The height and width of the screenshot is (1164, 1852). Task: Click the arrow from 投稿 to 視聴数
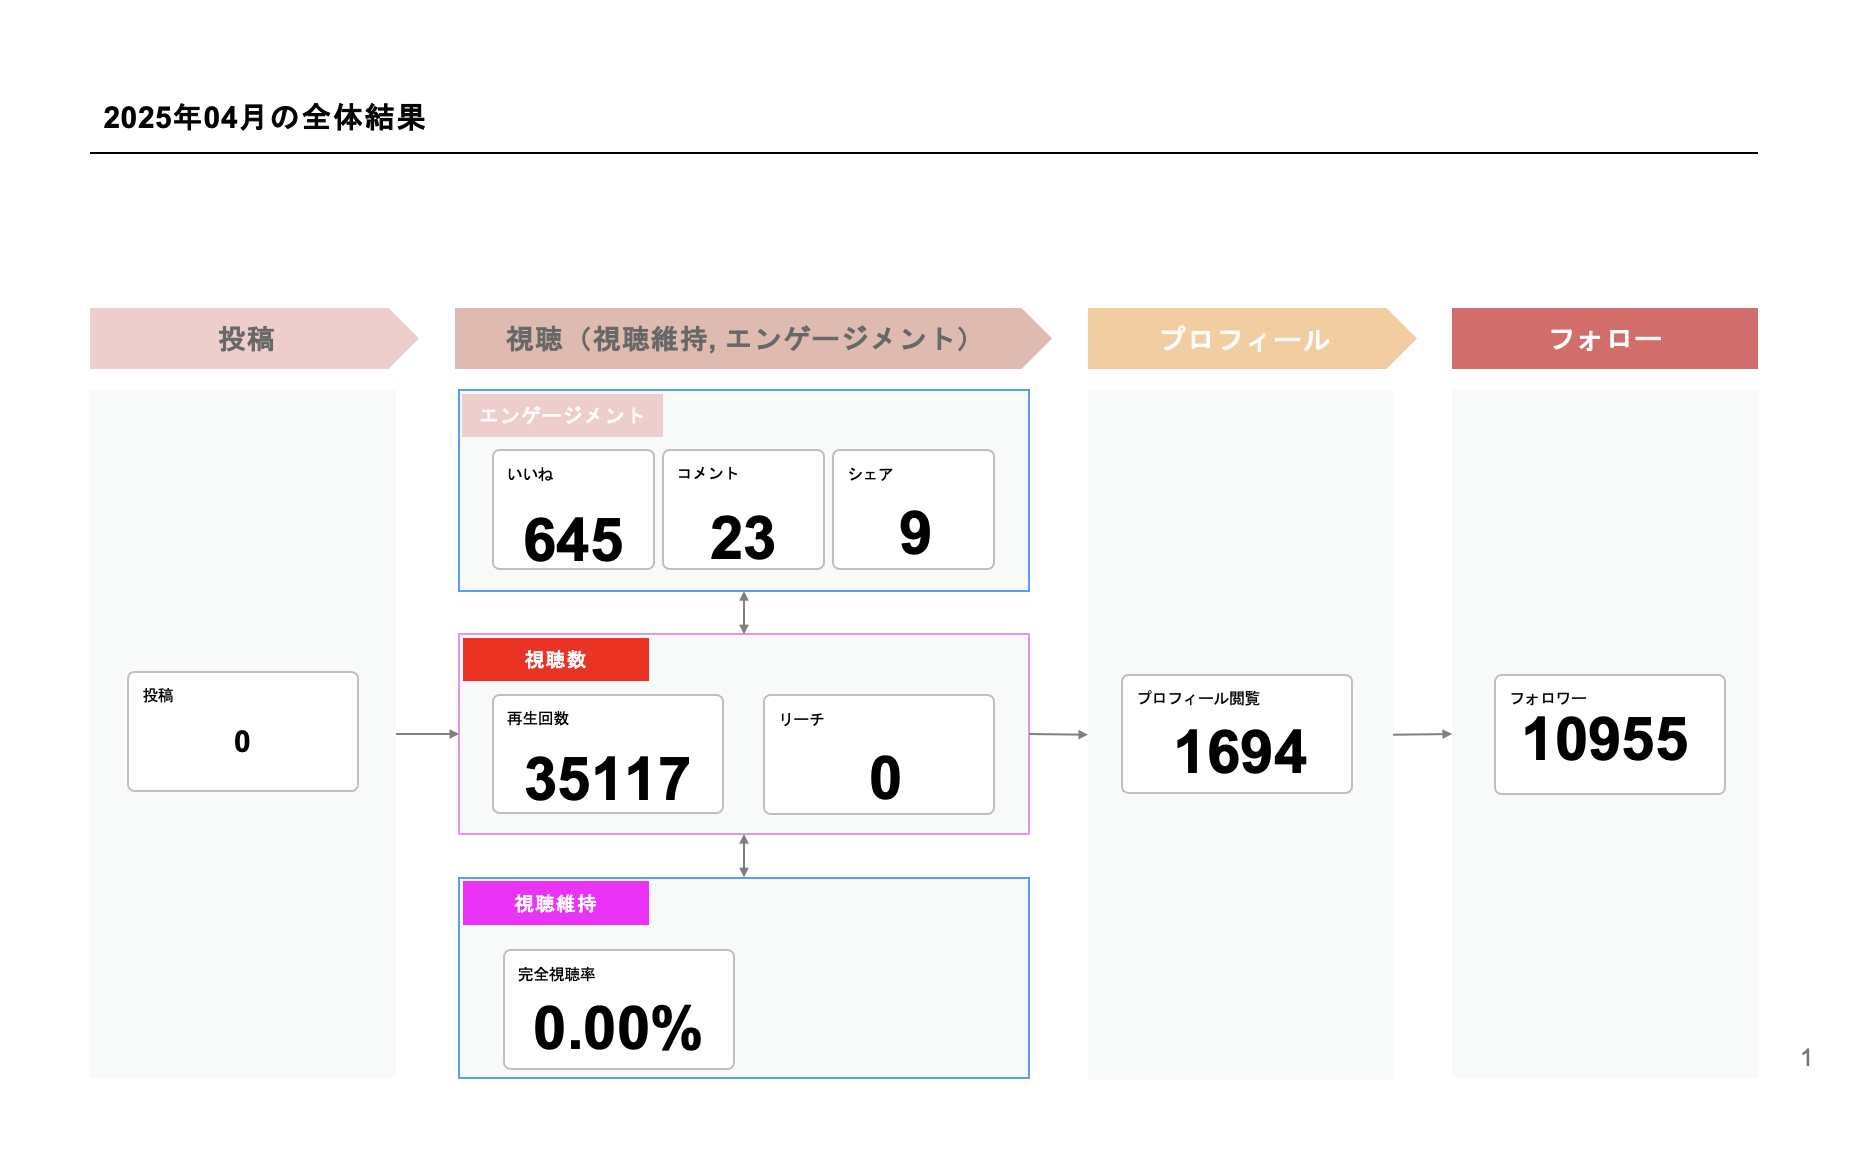point(427,734)
